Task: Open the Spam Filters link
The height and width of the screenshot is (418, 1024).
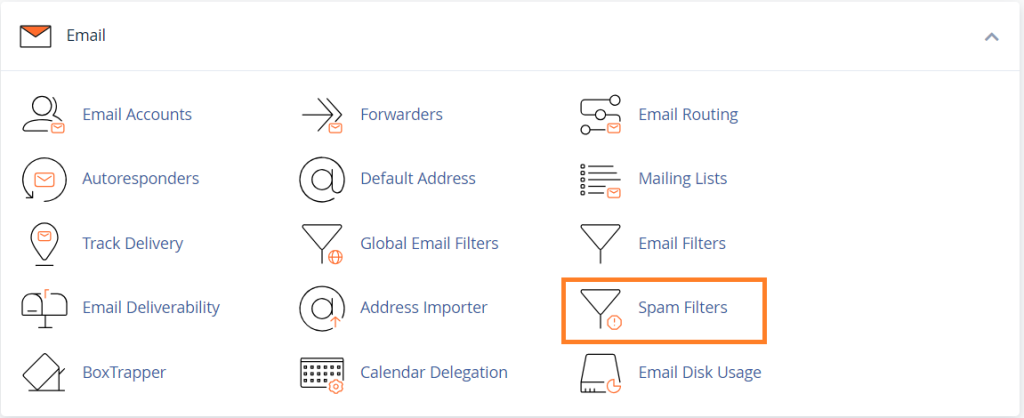Action: tap(682, 307)
